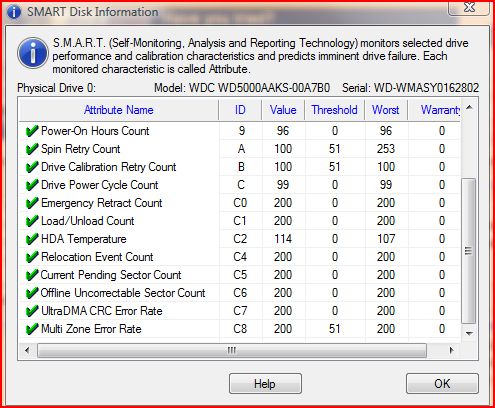Viewport: 495px width, 408px height.
Task: Click serial number WD-WMASY0162802
Action: [x=426, y=88]
